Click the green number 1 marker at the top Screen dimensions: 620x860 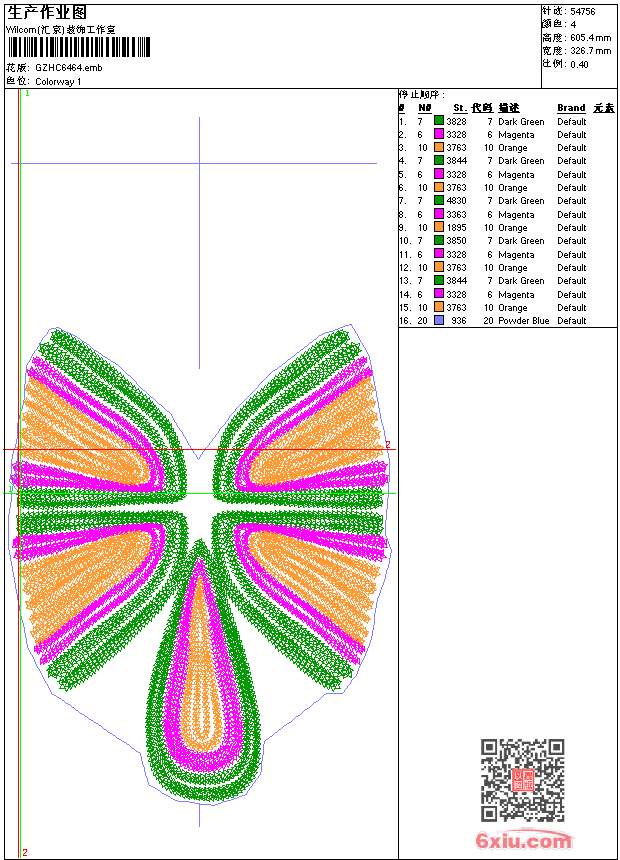click(27, 94)
